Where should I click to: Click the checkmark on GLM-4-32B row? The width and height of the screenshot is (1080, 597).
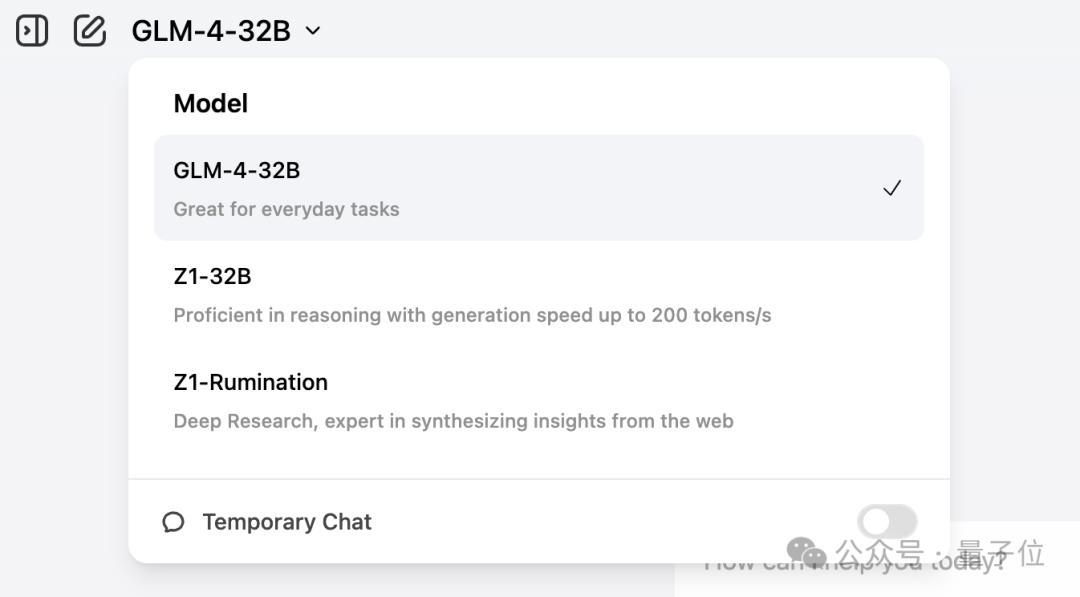click(x=892, y=188)
